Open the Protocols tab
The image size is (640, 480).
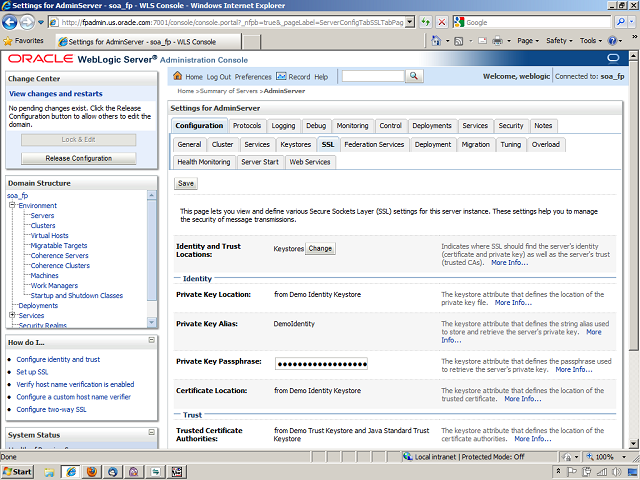(x=247, y=126)
